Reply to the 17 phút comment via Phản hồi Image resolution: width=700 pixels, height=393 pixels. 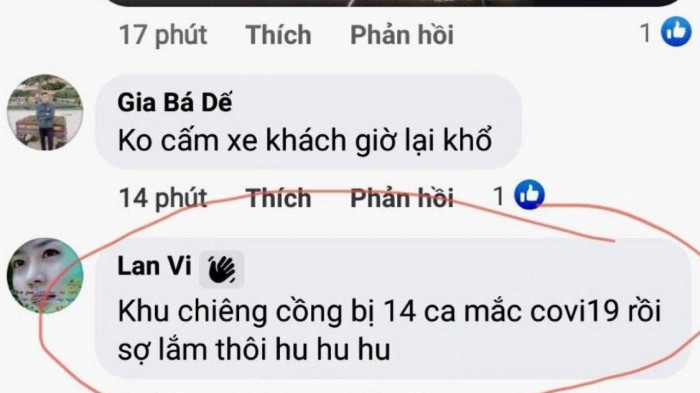tap(402, 35)
